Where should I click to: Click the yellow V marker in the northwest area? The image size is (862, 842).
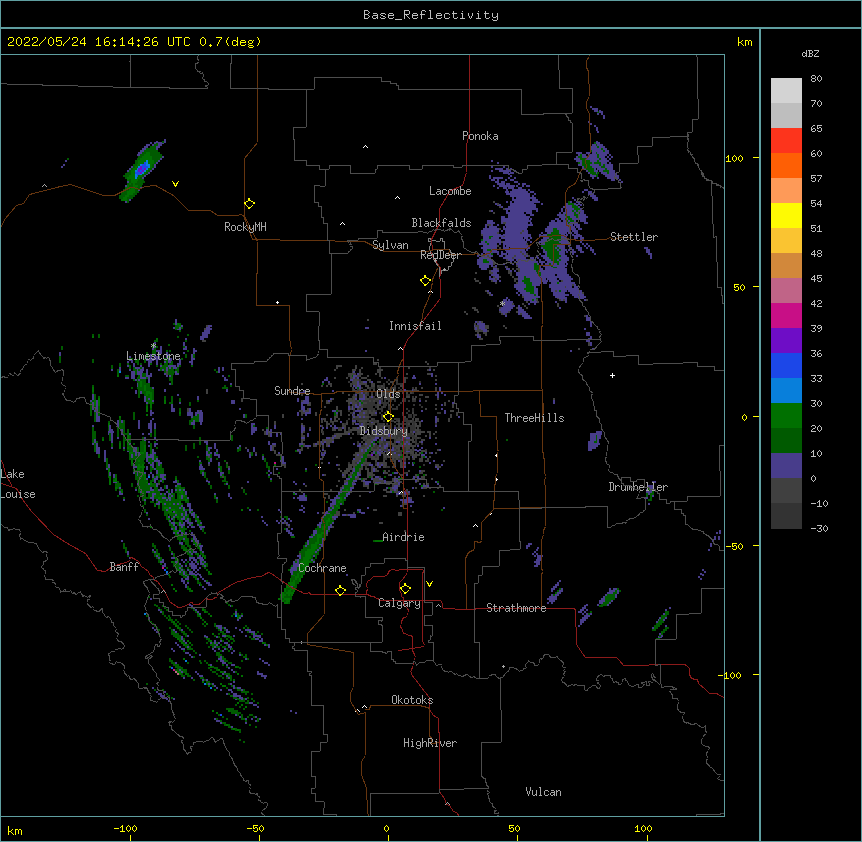click(x=175, y=184)
